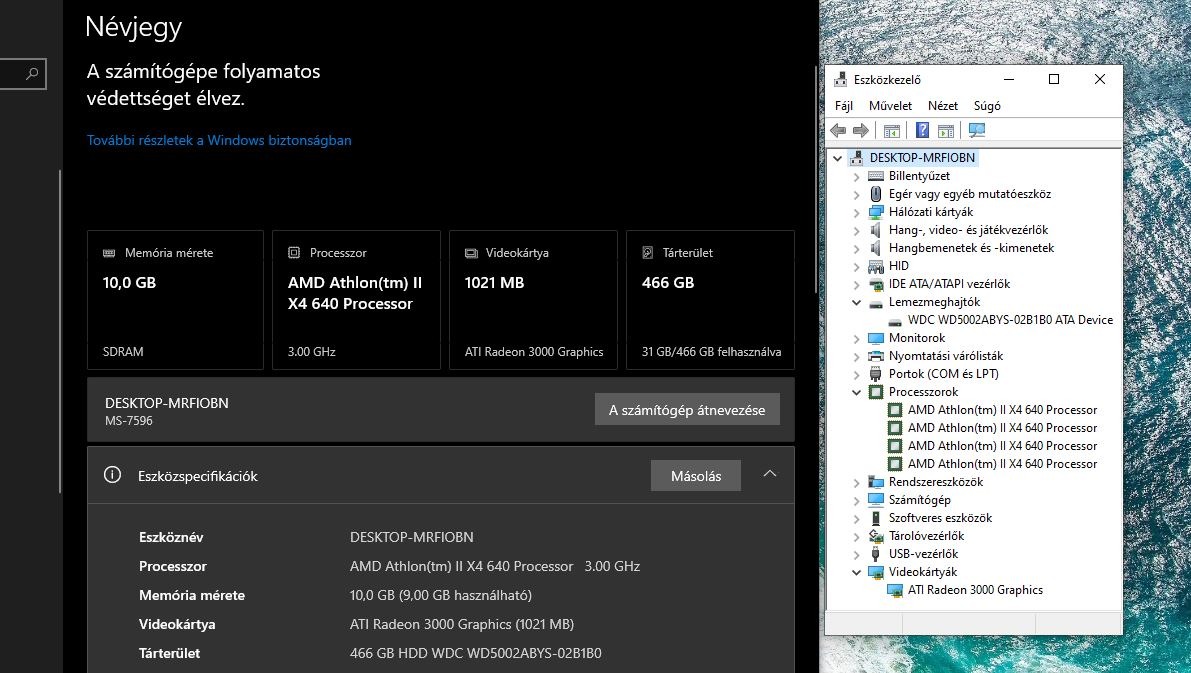Image resolution: width=1191 pixels, height=673 pixels.
Task: Expand the Számítógép node arrow
Action: [857, 501]
